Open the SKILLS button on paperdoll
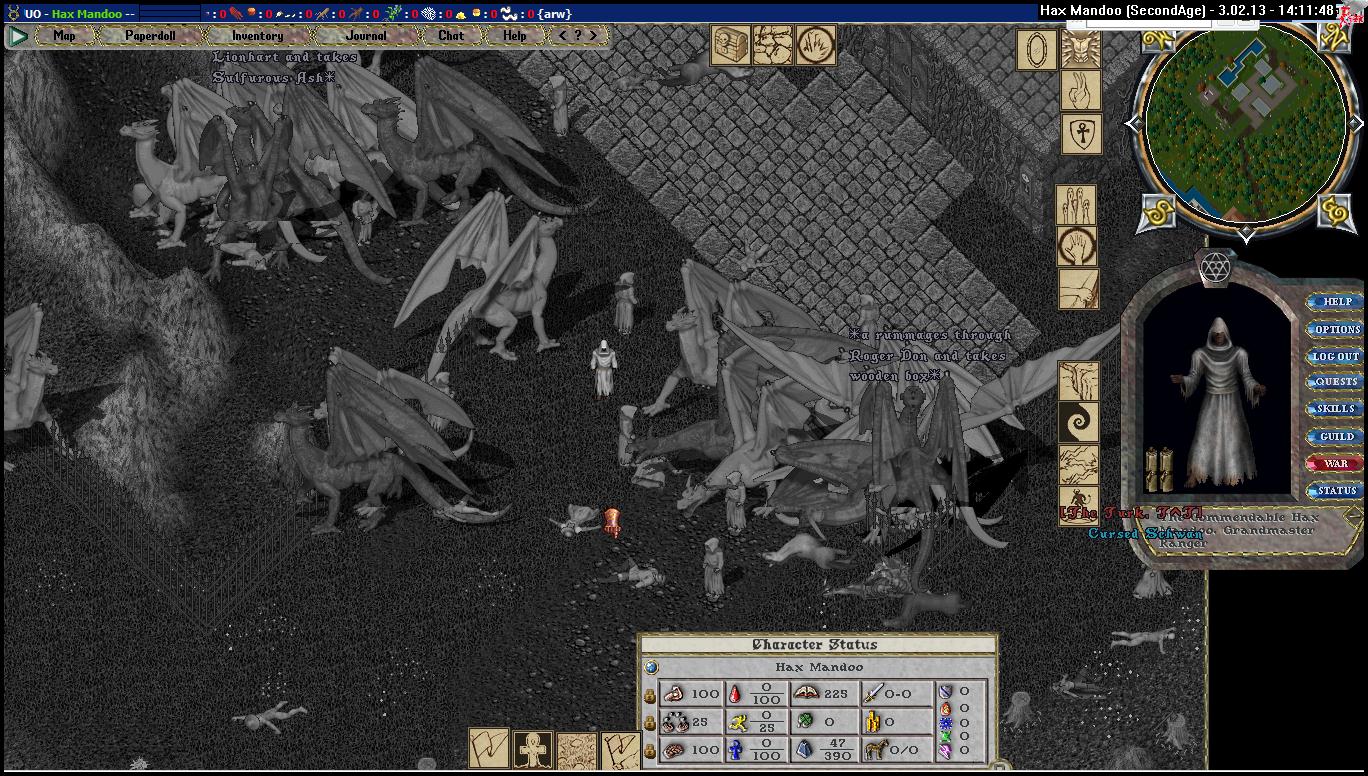The image size is (1368, 776). click(1336, 409)
